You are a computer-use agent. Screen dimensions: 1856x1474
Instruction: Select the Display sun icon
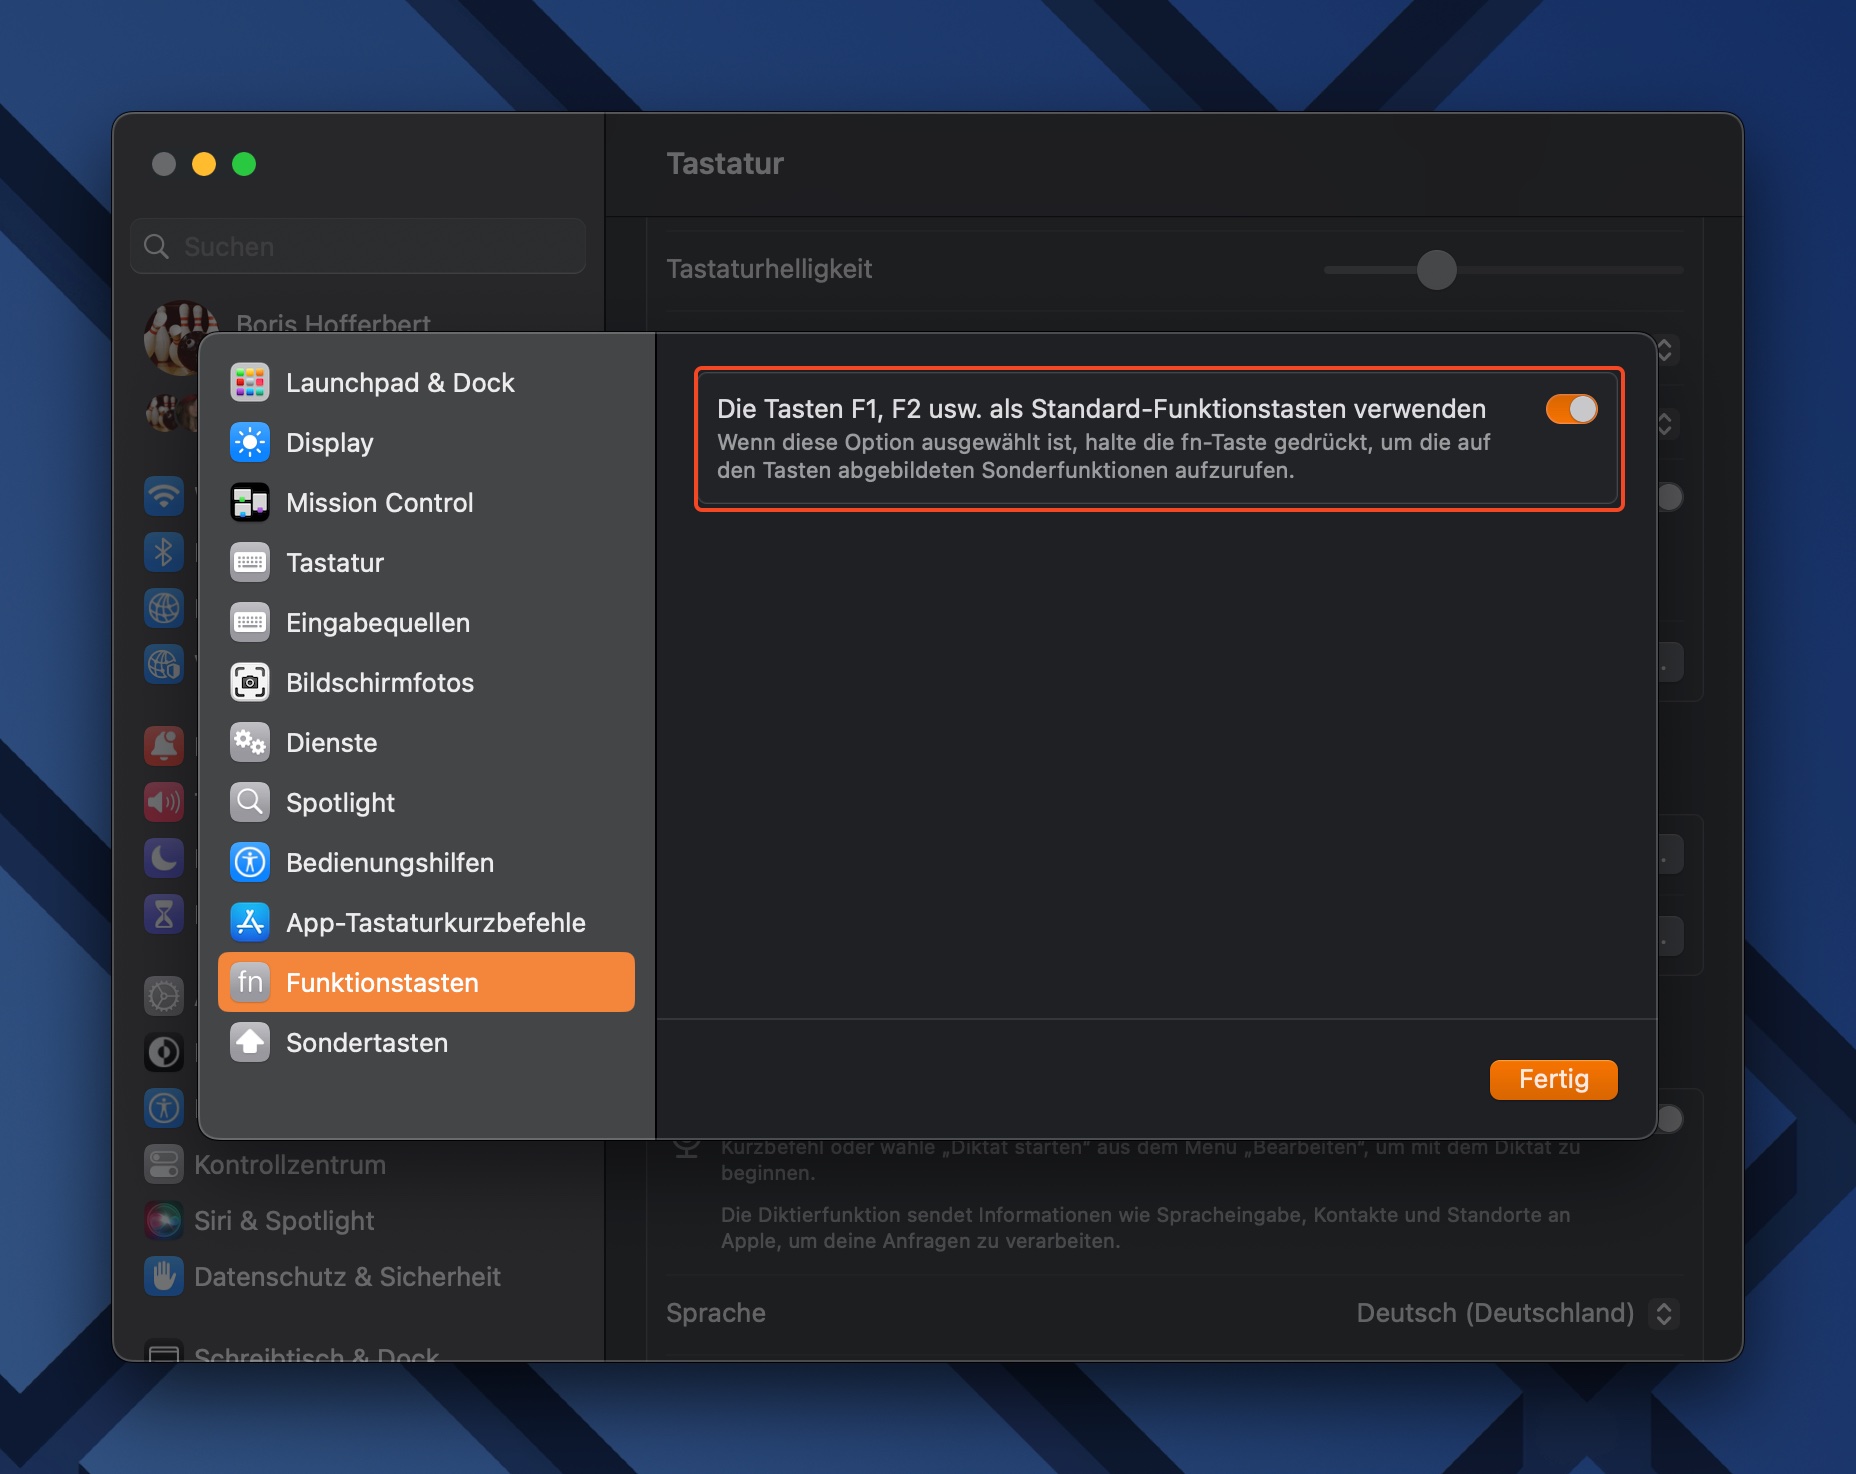(x=249, y=443)
